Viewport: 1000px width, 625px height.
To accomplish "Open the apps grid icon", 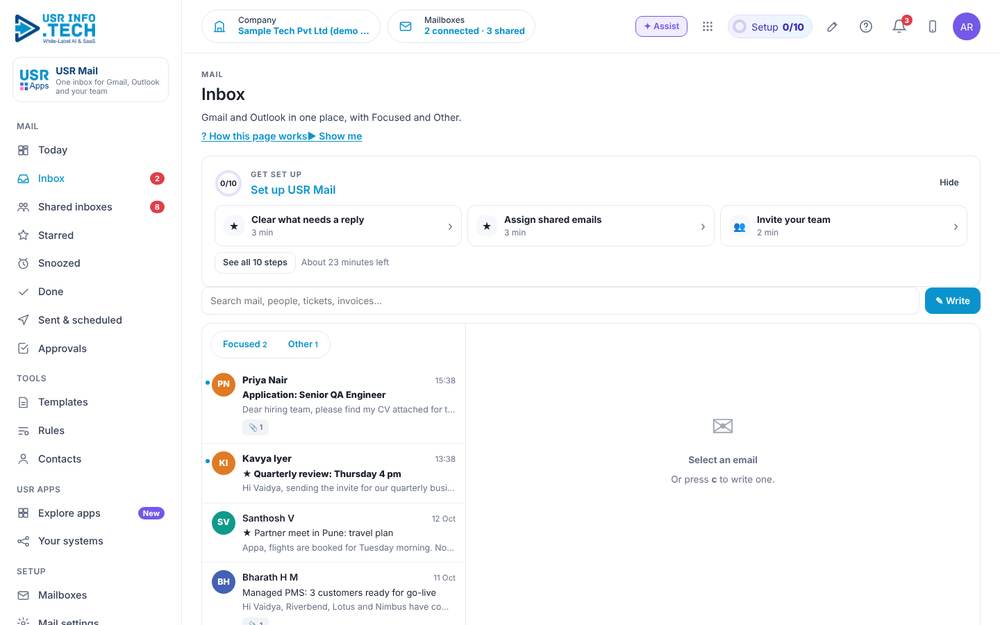I will click(x=707, y=26).
